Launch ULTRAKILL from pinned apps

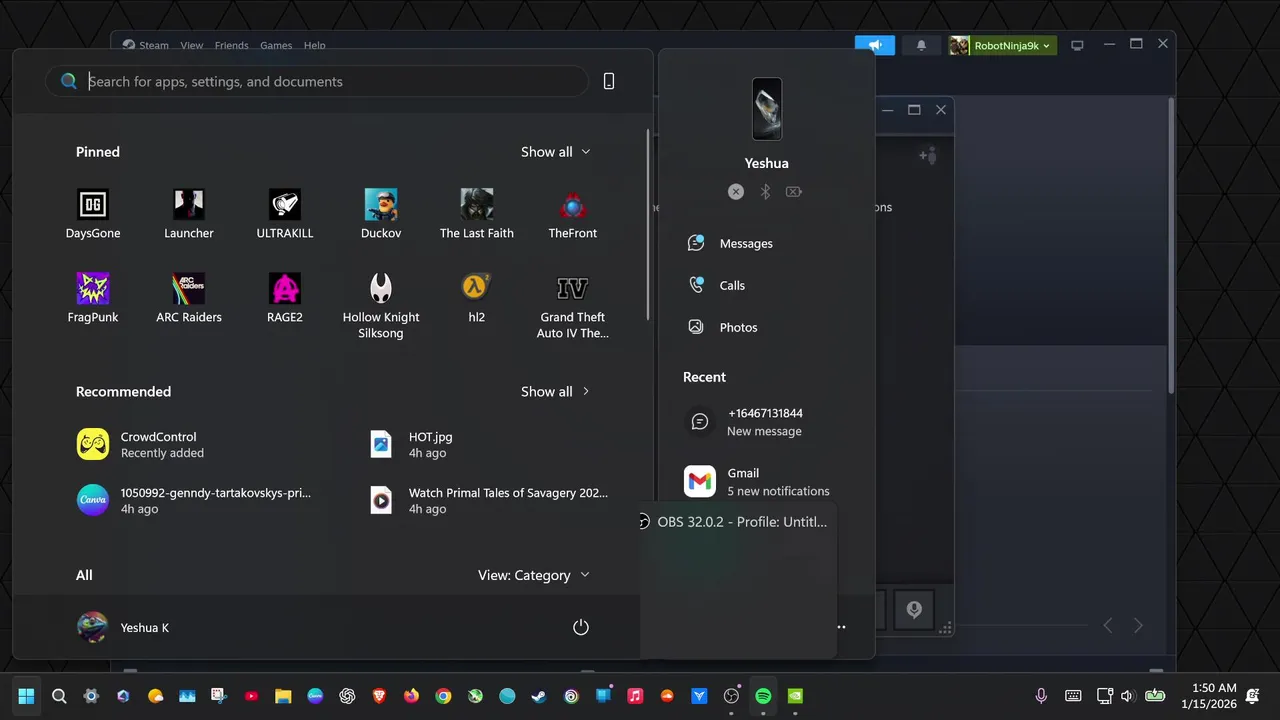[285, 214]
